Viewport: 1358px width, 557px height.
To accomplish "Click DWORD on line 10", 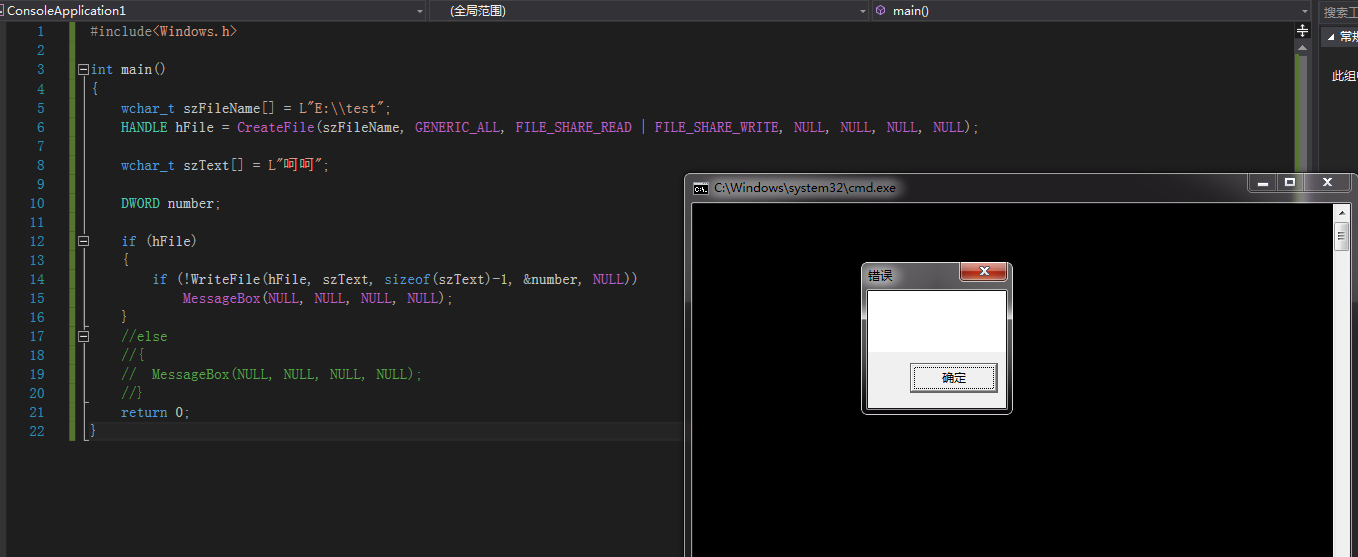I will tap(140, 204).
